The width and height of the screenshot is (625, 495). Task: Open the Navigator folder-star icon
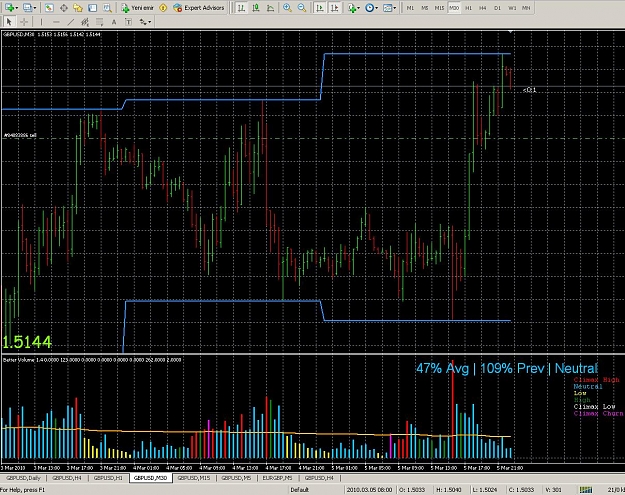pyautogui.click(x=78, y=8)
